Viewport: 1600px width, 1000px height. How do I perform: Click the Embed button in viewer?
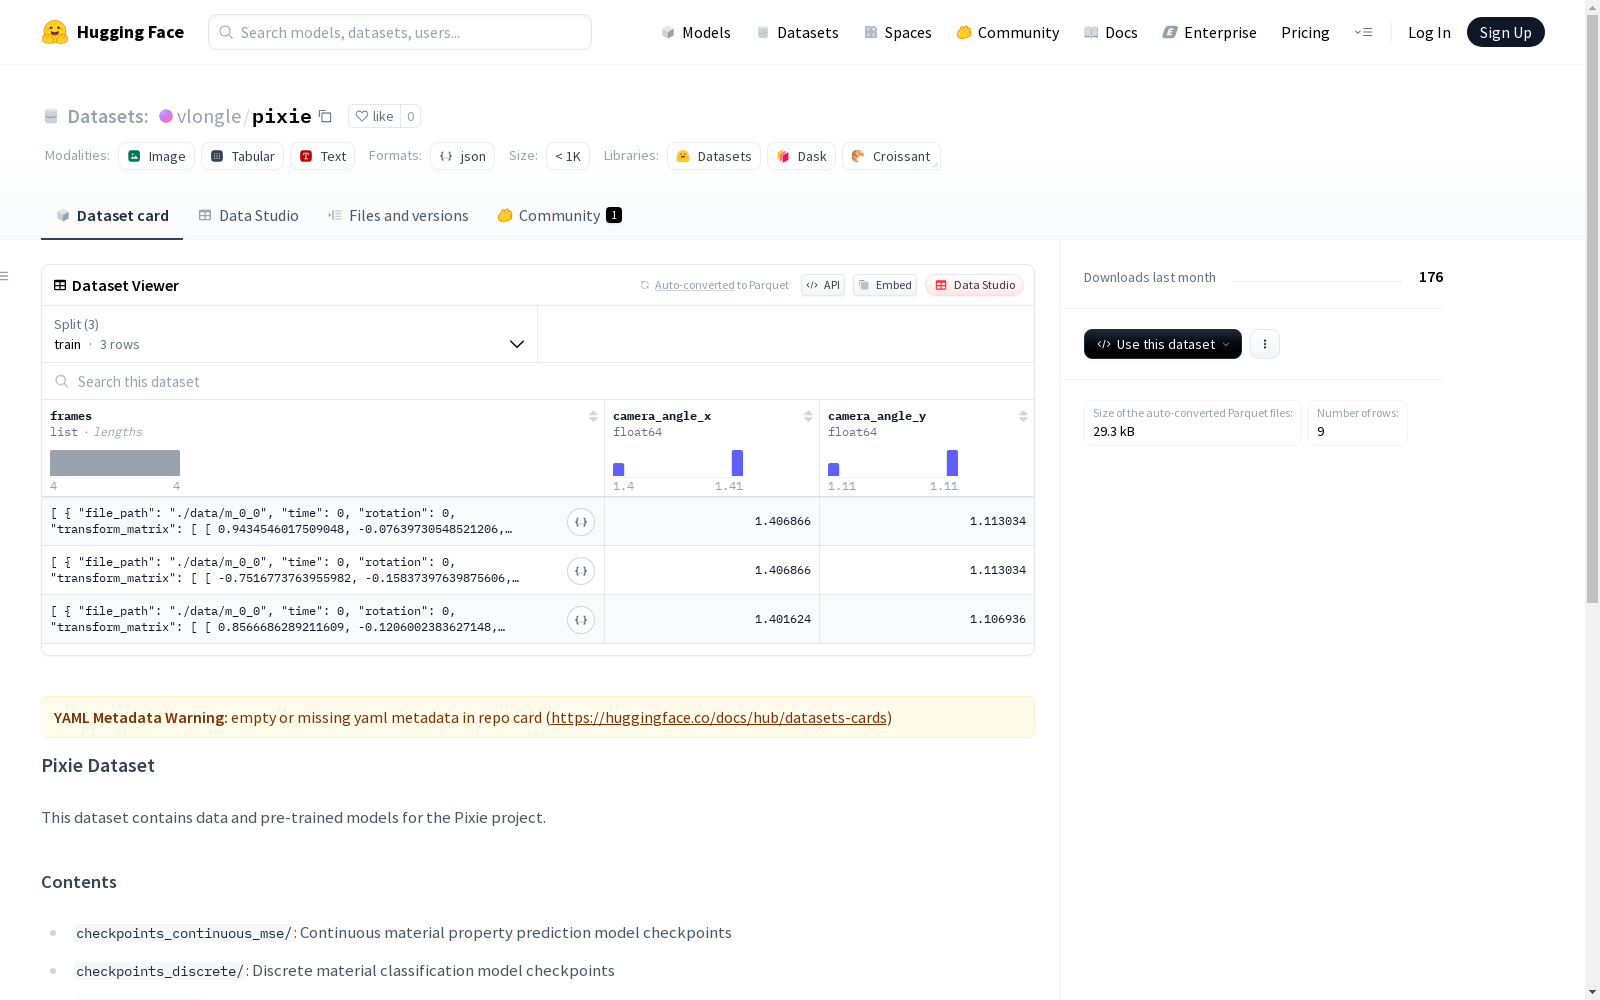(x=885, y=285)
